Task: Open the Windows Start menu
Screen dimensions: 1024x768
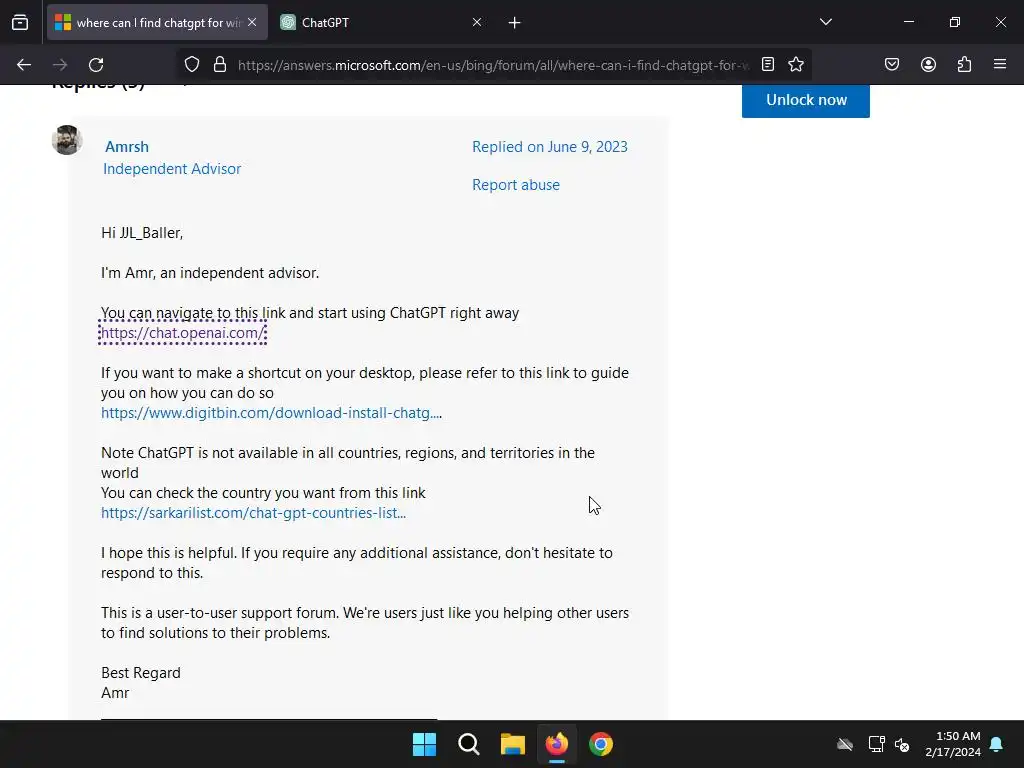Action: click(424, 744)
